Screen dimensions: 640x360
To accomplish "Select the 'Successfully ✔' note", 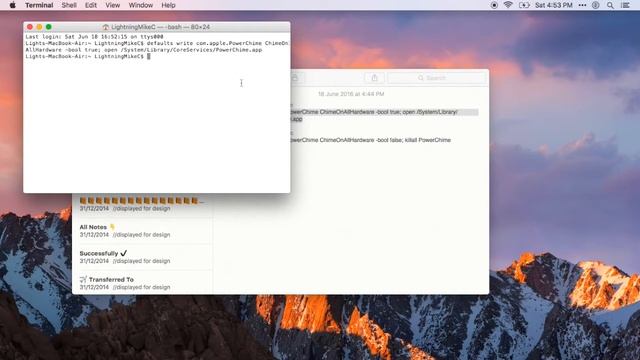I will coord(142,257).
